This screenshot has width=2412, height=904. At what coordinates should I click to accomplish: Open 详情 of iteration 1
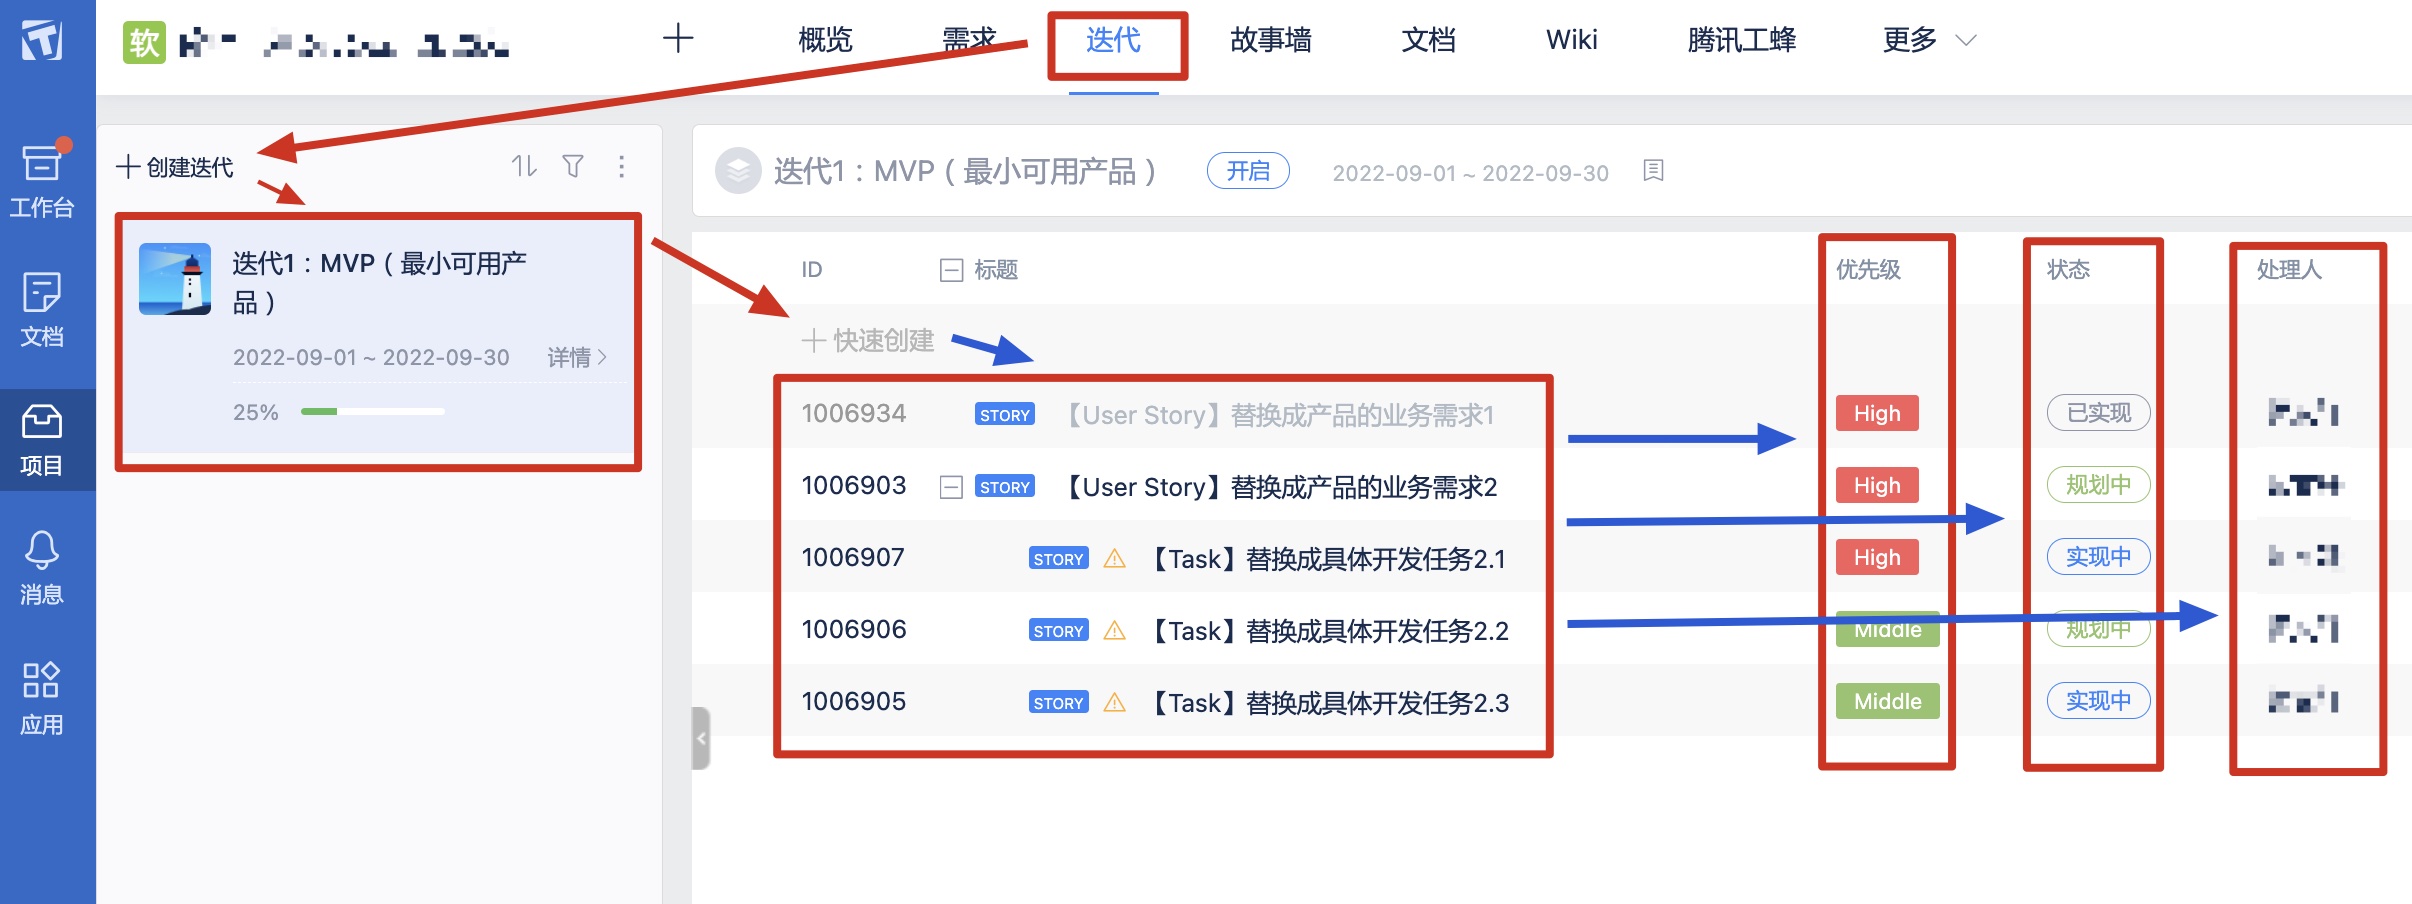[x=577, y=357]
